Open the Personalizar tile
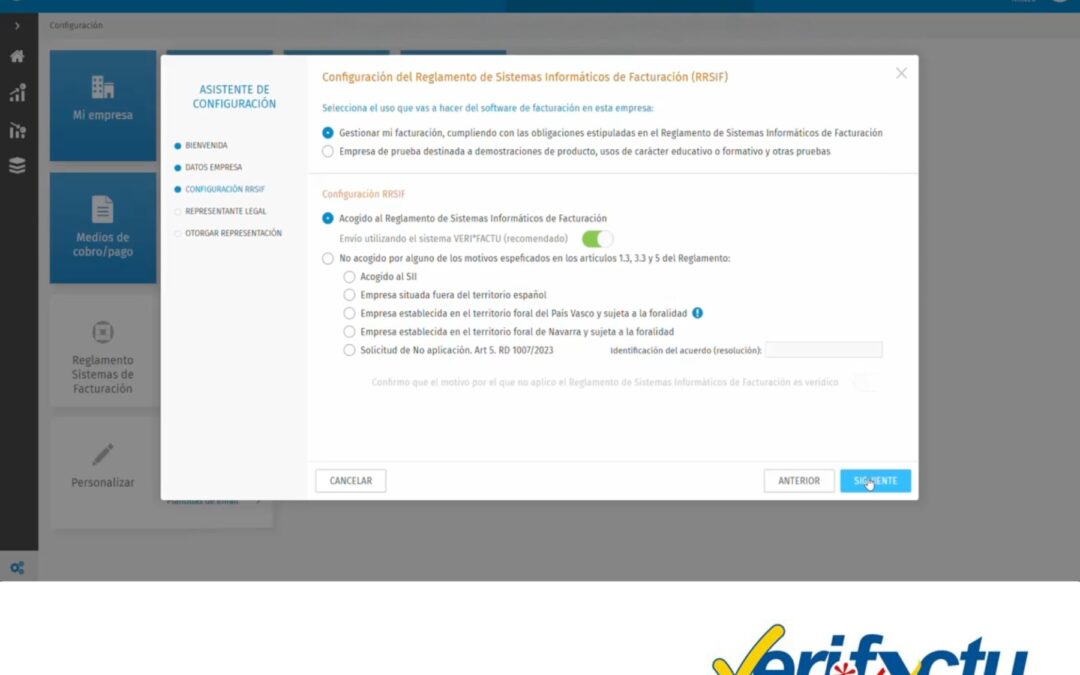Screen dimensions: 1080x675 pos(103,472)
